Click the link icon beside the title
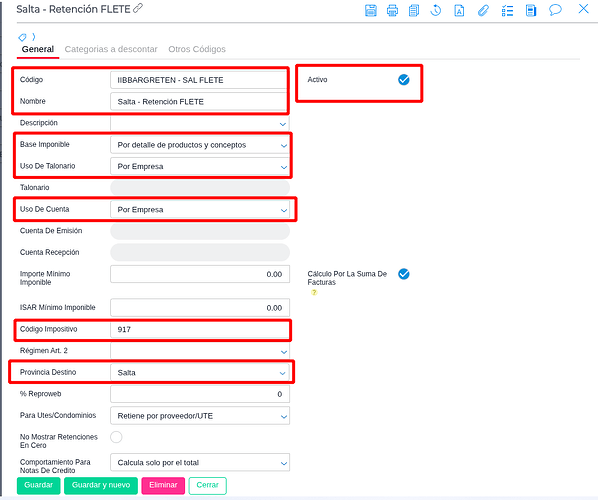The height and width of the screenshot is (500, 598). tap(138, 8)
